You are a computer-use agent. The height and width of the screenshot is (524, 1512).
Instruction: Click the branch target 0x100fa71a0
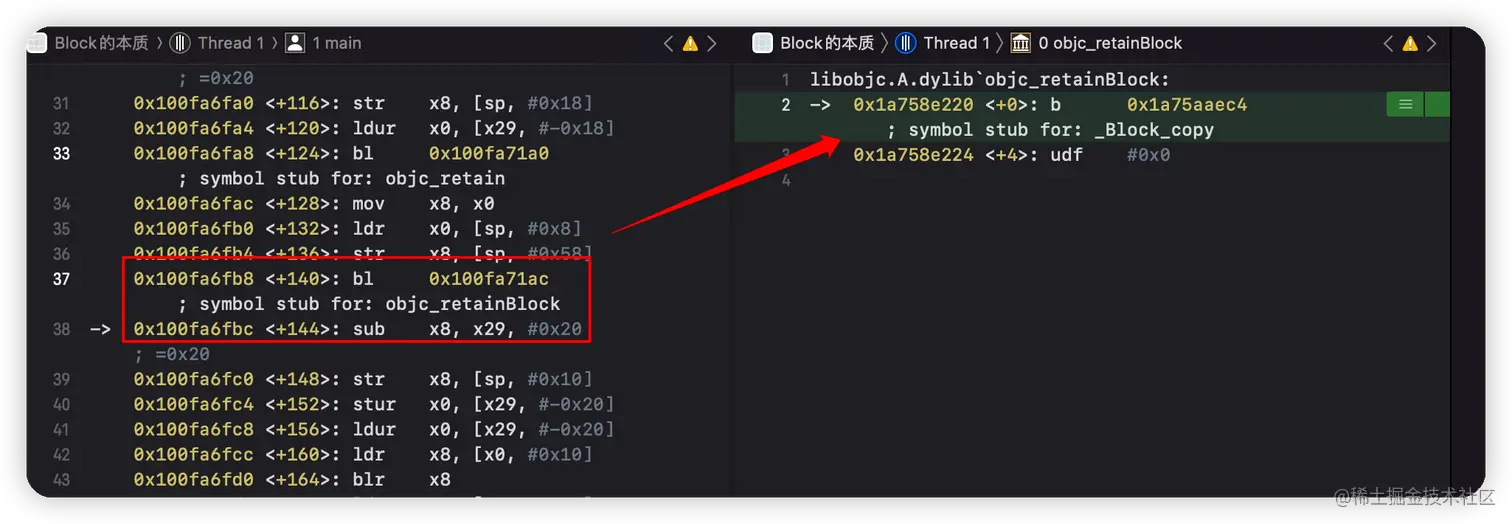click(x=489, y=154)
